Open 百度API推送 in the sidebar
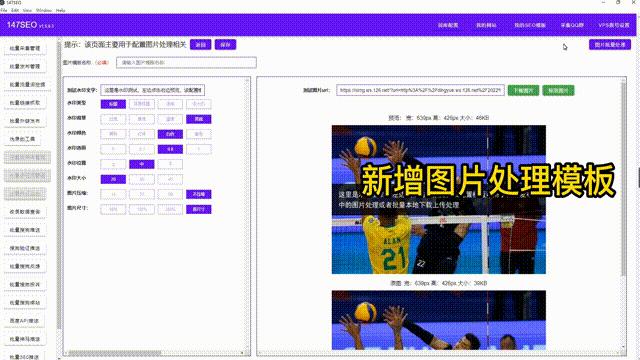 point(25,321)
